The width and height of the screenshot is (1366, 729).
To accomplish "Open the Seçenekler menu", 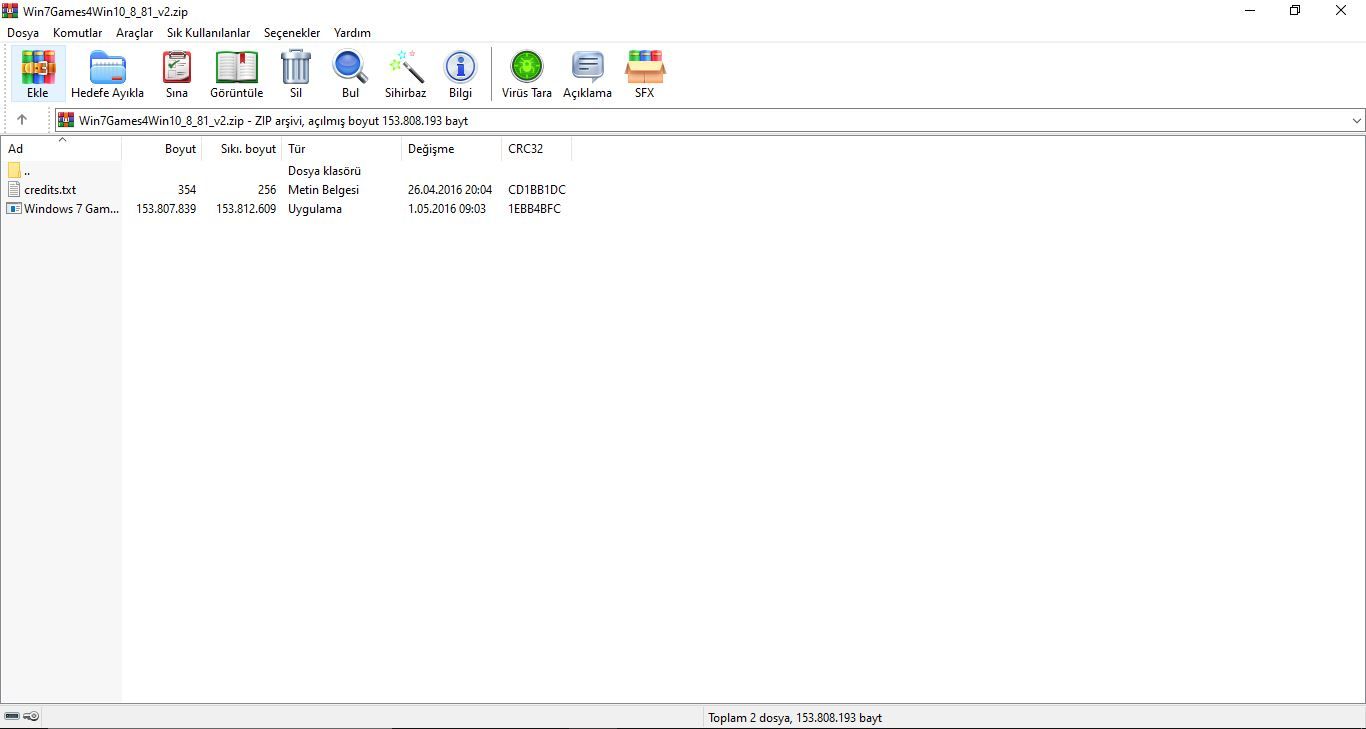I will click(x=292, y=33).
